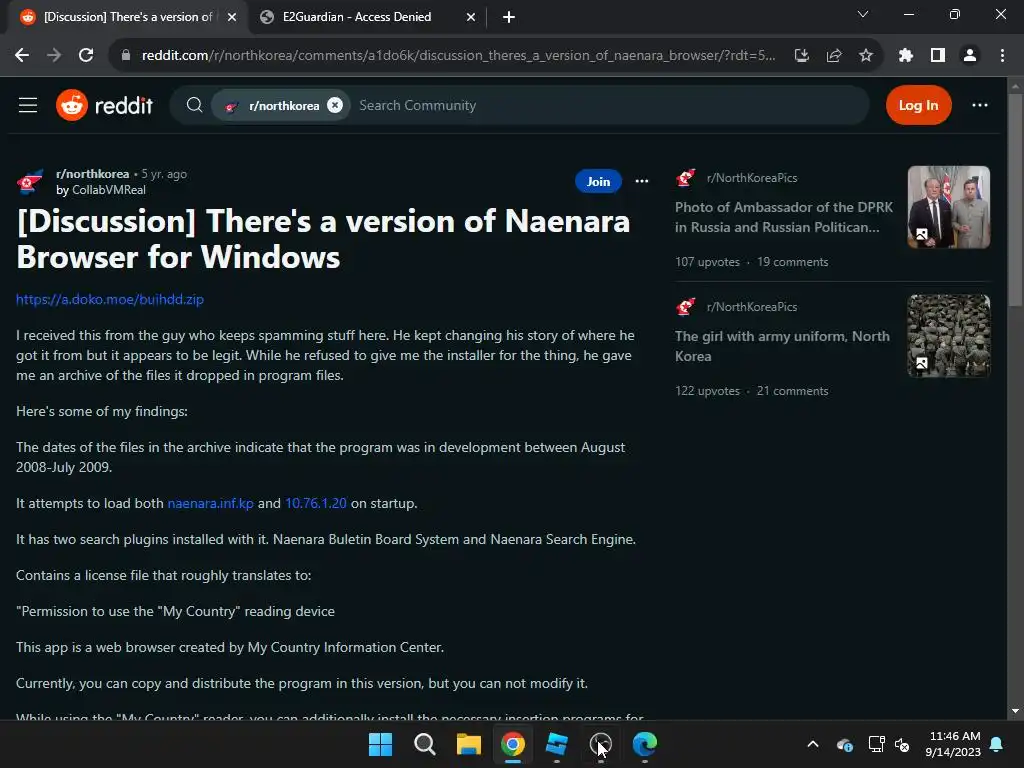The height and width of the screenshot is (768, 1024).
Task: Open Windows taskbar search
Action: [424, 744]
